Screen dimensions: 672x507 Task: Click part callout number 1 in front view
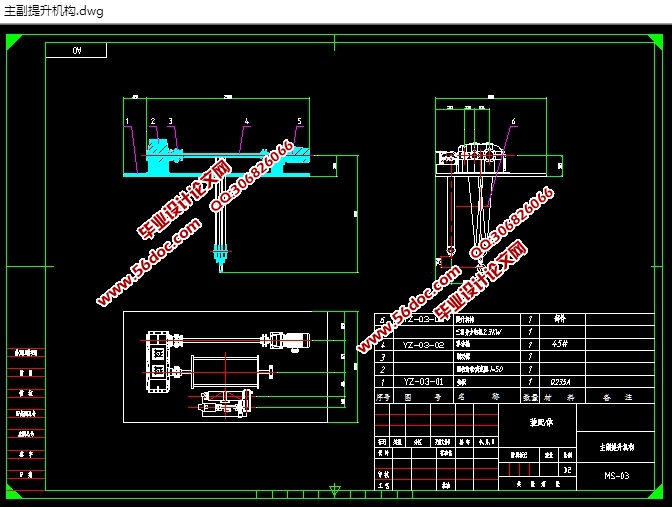click(128, 121)
